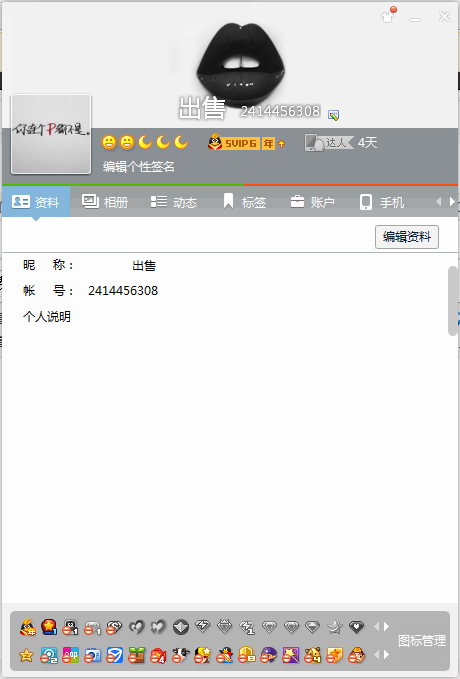Click the edit remark pencil icon beside the QQ number
Viewport: 460px width, 679px height.
coord(333,115)
